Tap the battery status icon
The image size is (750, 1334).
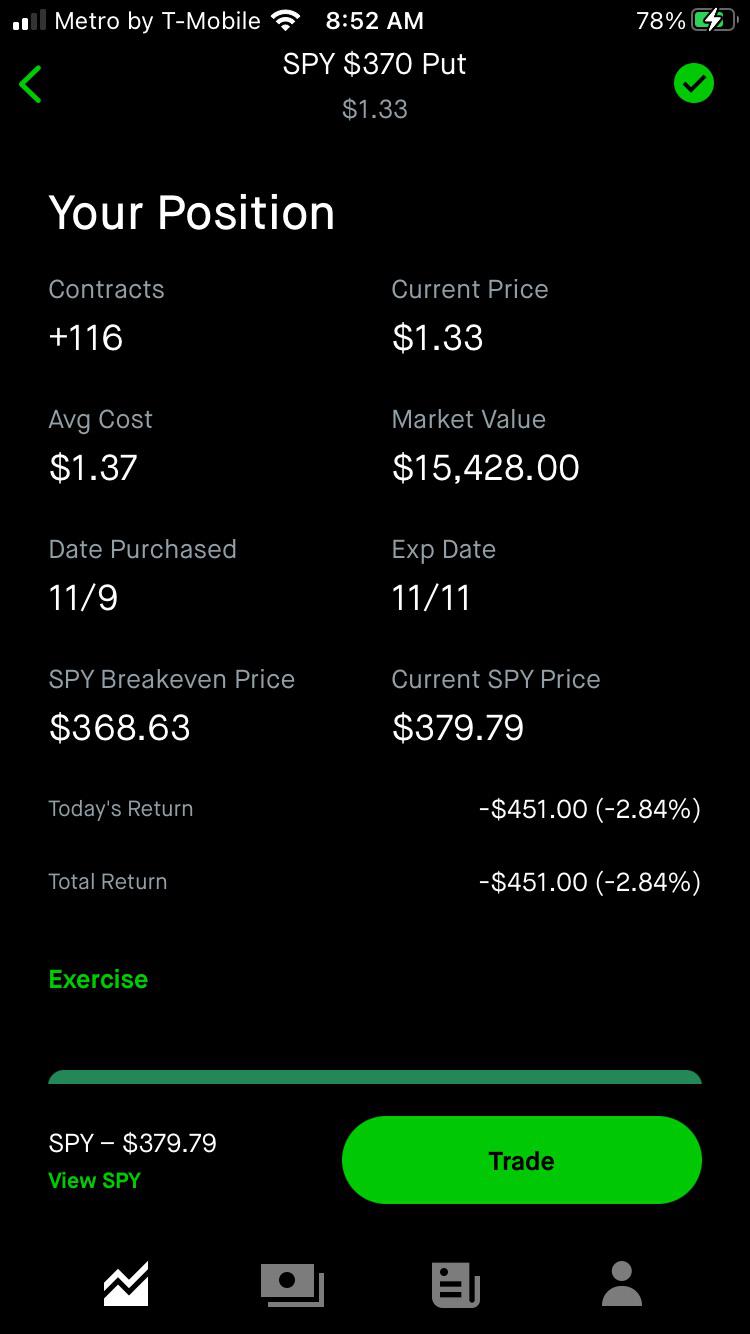(x=713, y=20)
